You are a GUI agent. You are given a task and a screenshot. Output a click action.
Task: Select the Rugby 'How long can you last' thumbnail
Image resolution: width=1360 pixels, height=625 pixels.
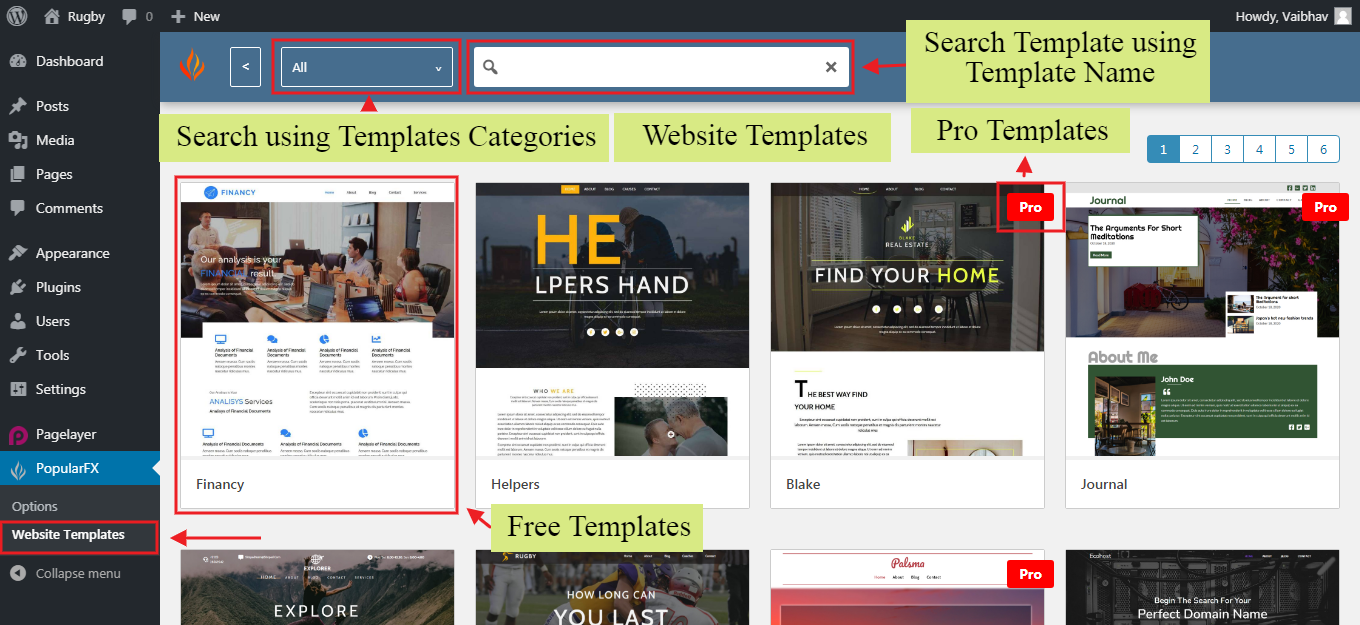pyautogui.click(x=612, y=587)
